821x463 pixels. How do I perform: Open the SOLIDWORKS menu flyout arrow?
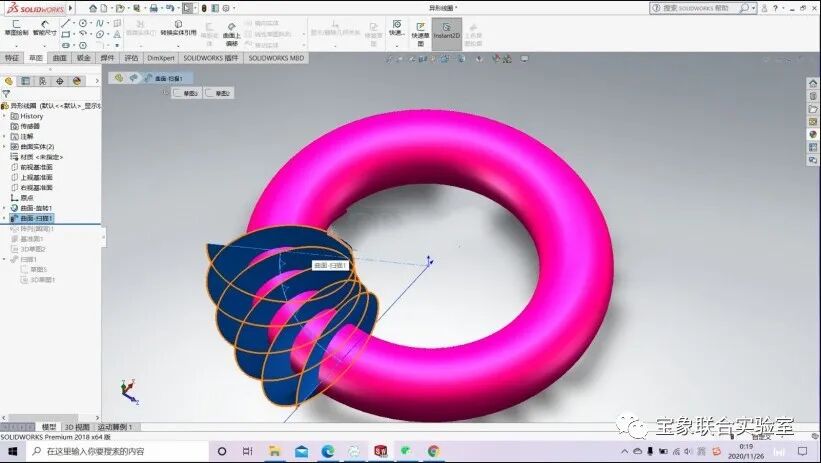[70, 8]
